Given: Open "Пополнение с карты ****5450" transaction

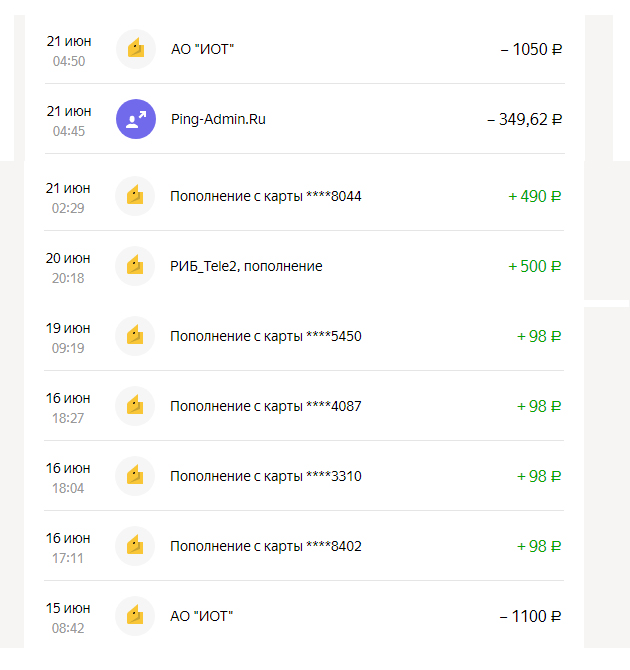Looking at the screenshot, I should (x=265, y=336).
